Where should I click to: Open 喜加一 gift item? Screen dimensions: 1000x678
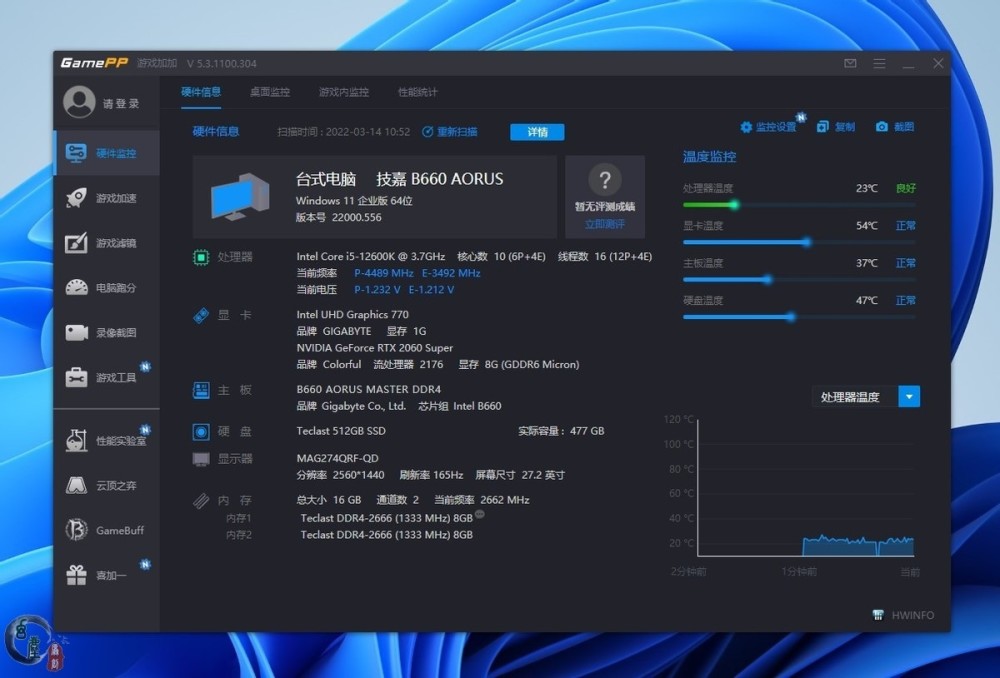(x=107, y=575)
